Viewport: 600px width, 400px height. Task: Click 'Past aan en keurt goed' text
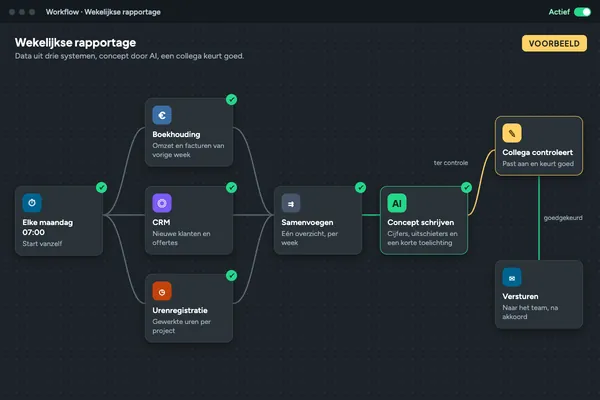[538, 164]
